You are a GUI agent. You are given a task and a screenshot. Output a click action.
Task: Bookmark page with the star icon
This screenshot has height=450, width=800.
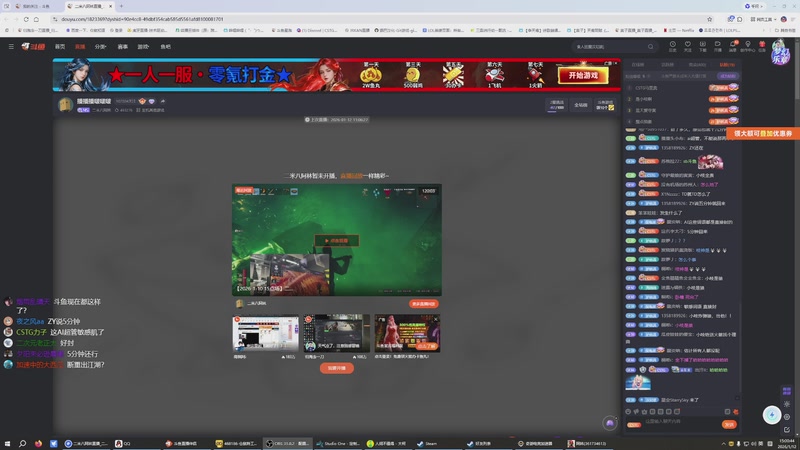coord(709,19)
